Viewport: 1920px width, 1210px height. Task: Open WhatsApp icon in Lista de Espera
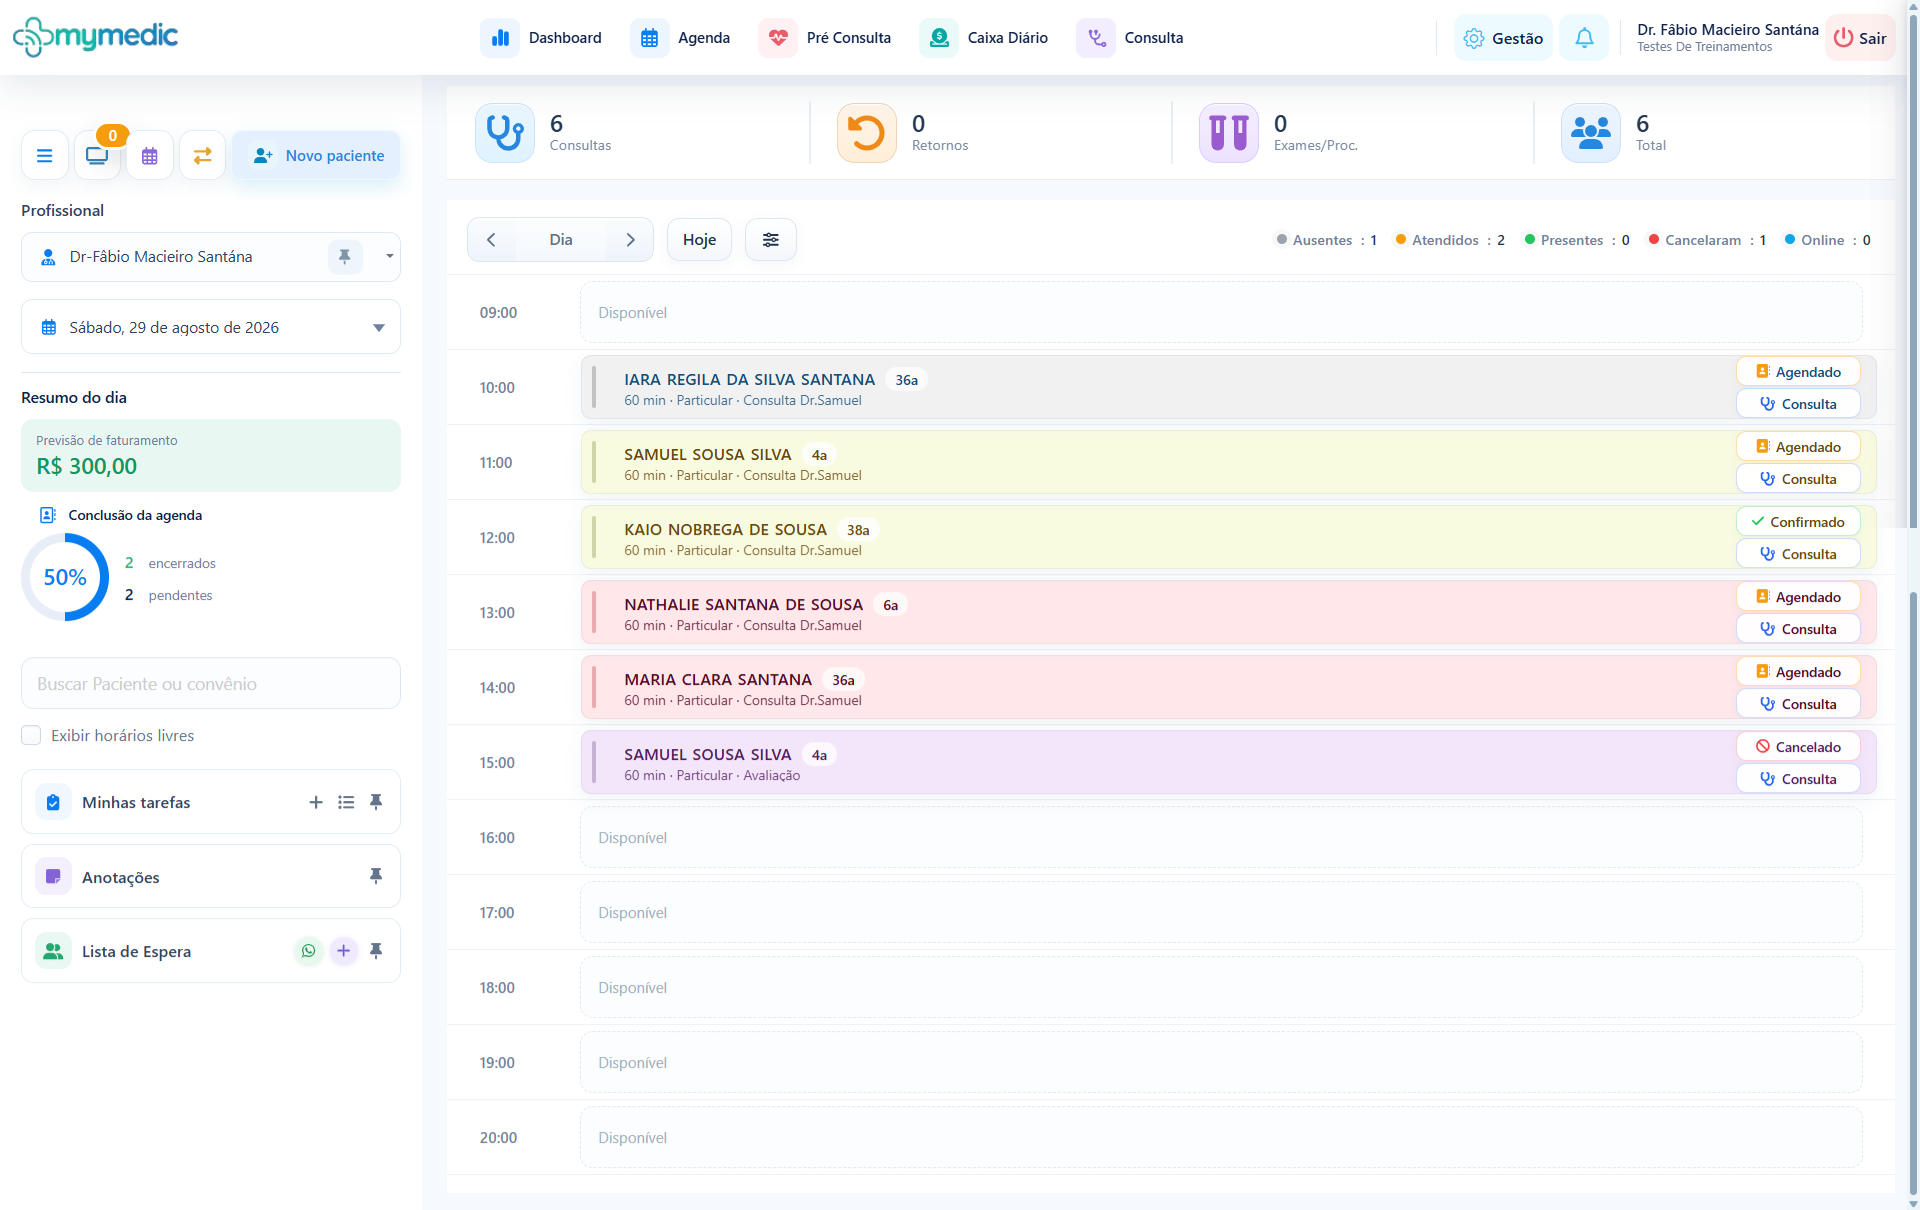(309, 951)
